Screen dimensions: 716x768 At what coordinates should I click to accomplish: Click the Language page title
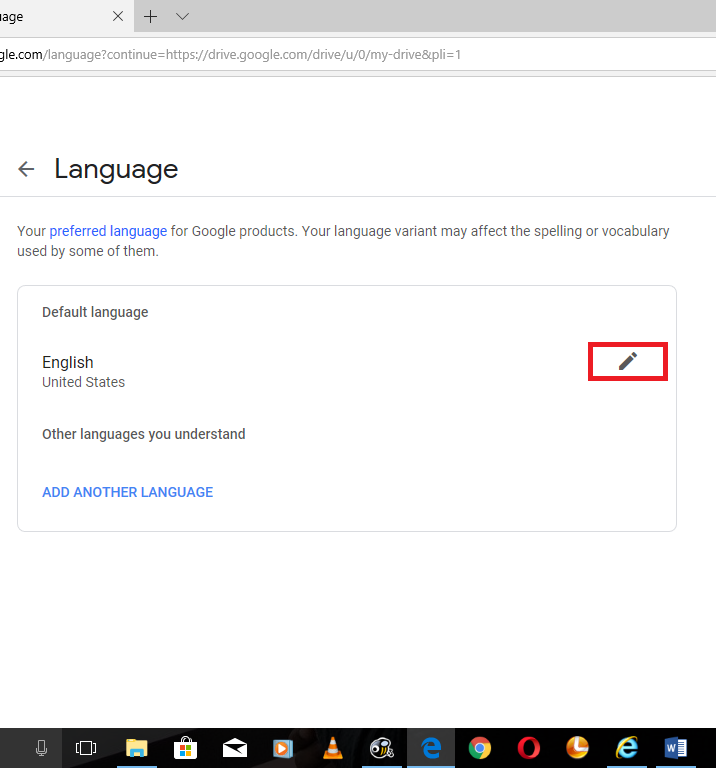pyautogui.click(x=116, y=169)
